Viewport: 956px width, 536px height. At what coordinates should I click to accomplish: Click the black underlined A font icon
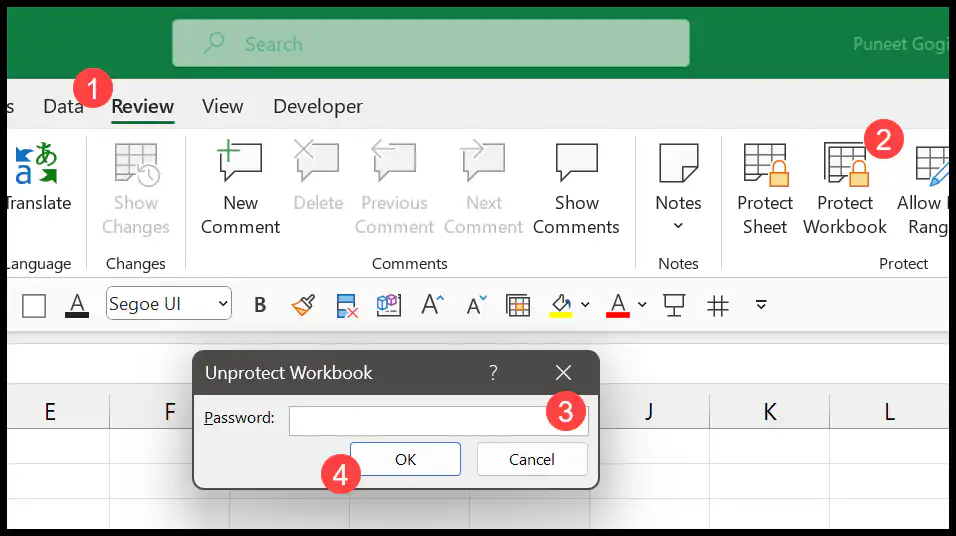[77, 305]
